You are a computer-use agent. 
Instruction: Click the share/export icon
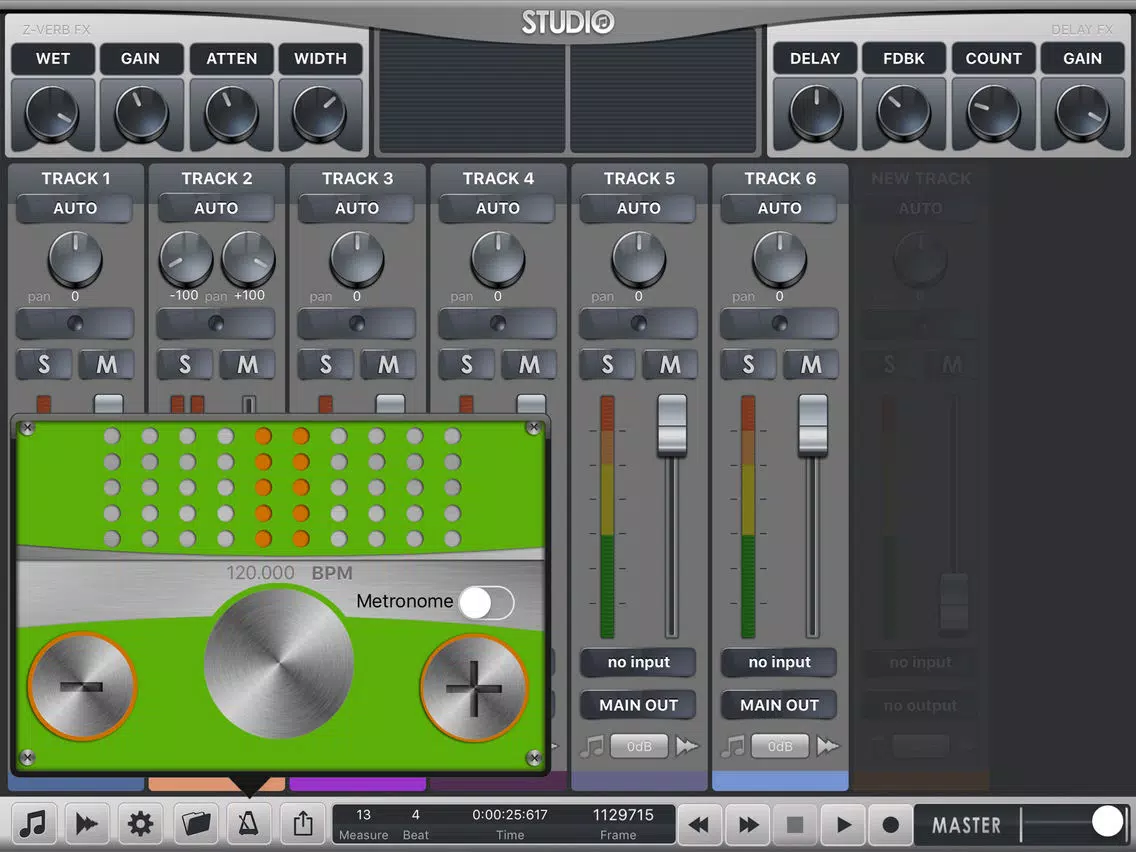coord(303,824)
